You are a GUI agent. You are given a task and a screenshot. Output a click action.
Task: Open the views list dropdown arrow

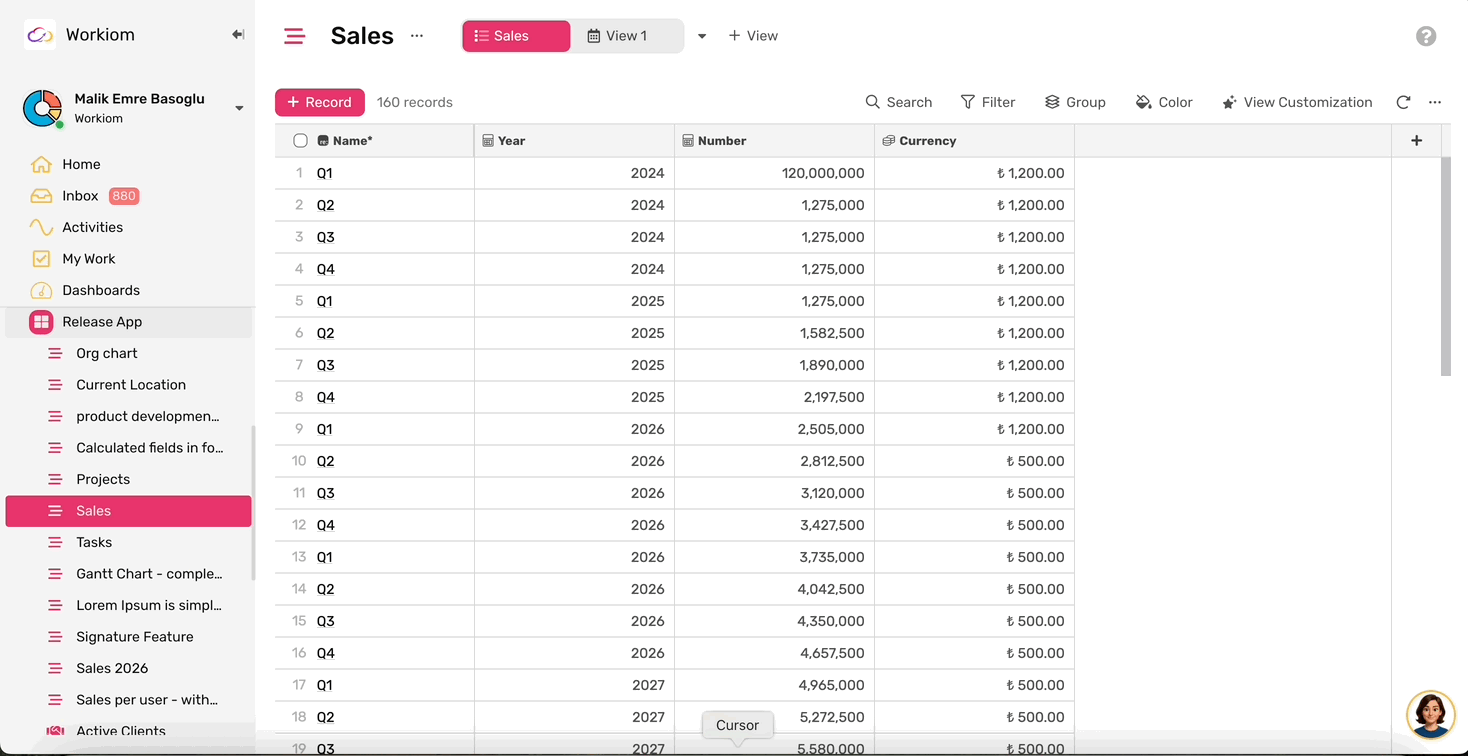pyautogui.click(x=702, y=36)
